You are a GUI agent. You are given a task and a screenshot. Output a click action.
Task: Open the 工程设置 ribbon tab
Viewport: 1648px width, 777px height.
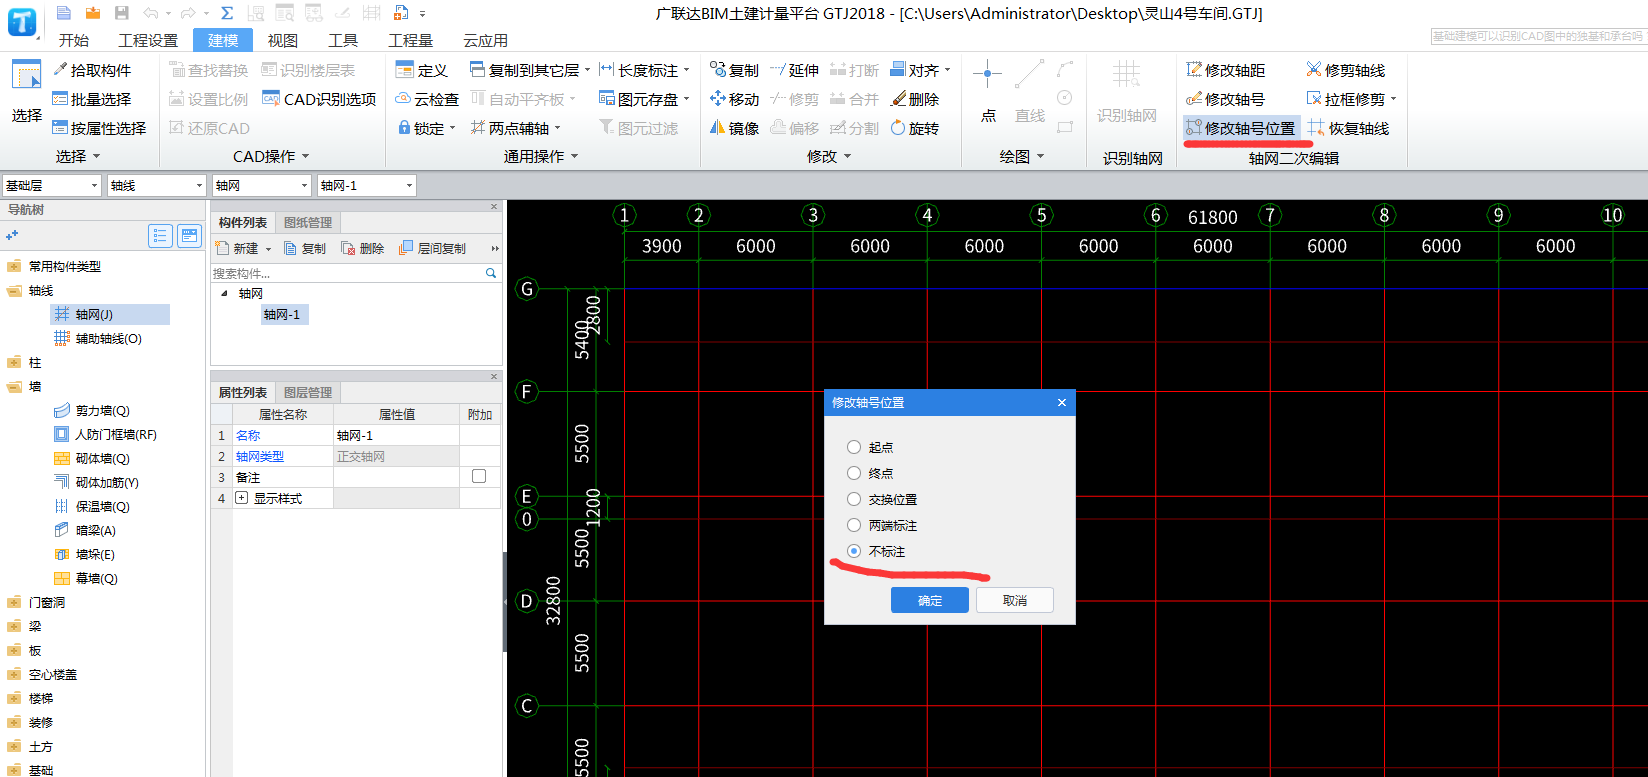click(148, 40)
